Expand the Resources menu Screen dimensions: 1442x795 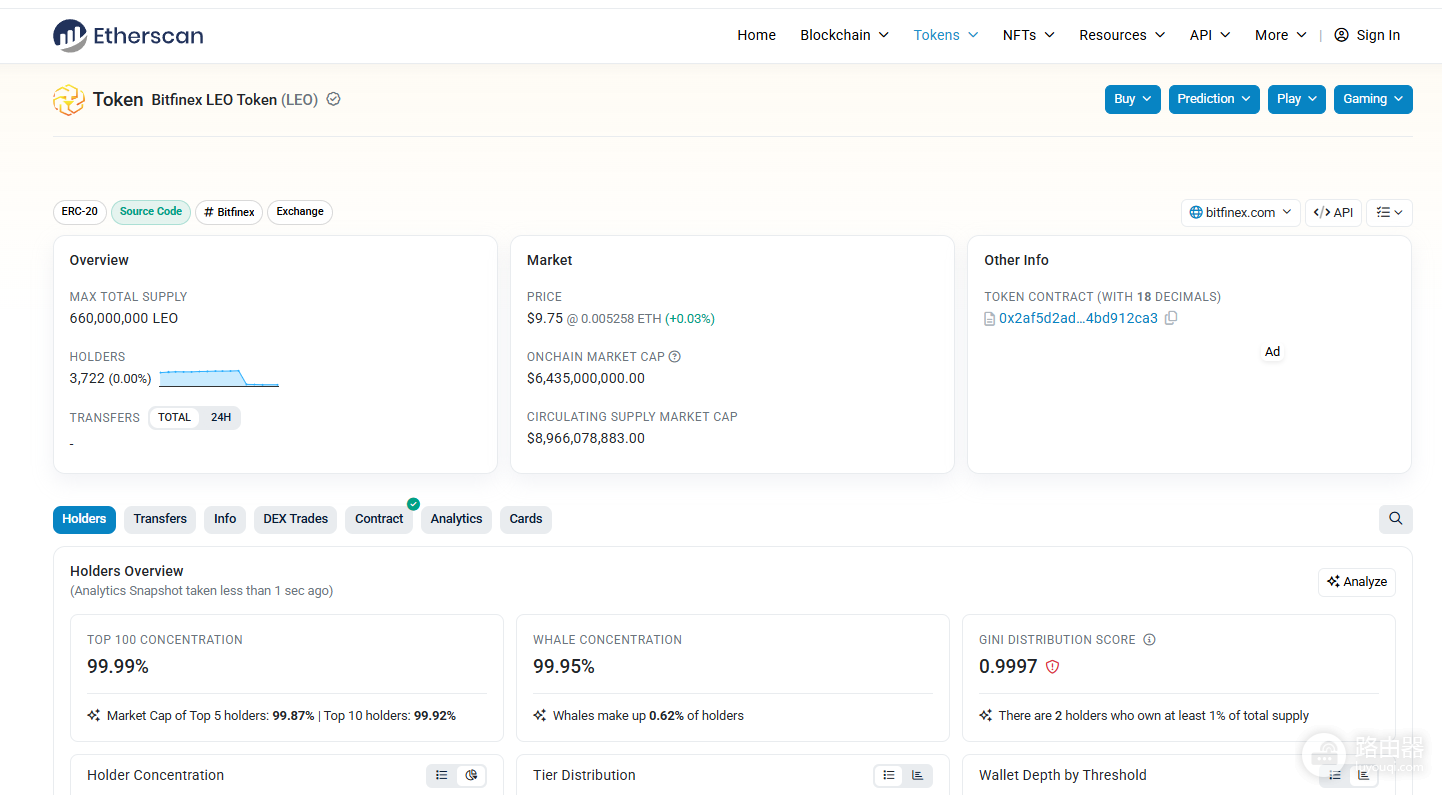[1122, 35]
